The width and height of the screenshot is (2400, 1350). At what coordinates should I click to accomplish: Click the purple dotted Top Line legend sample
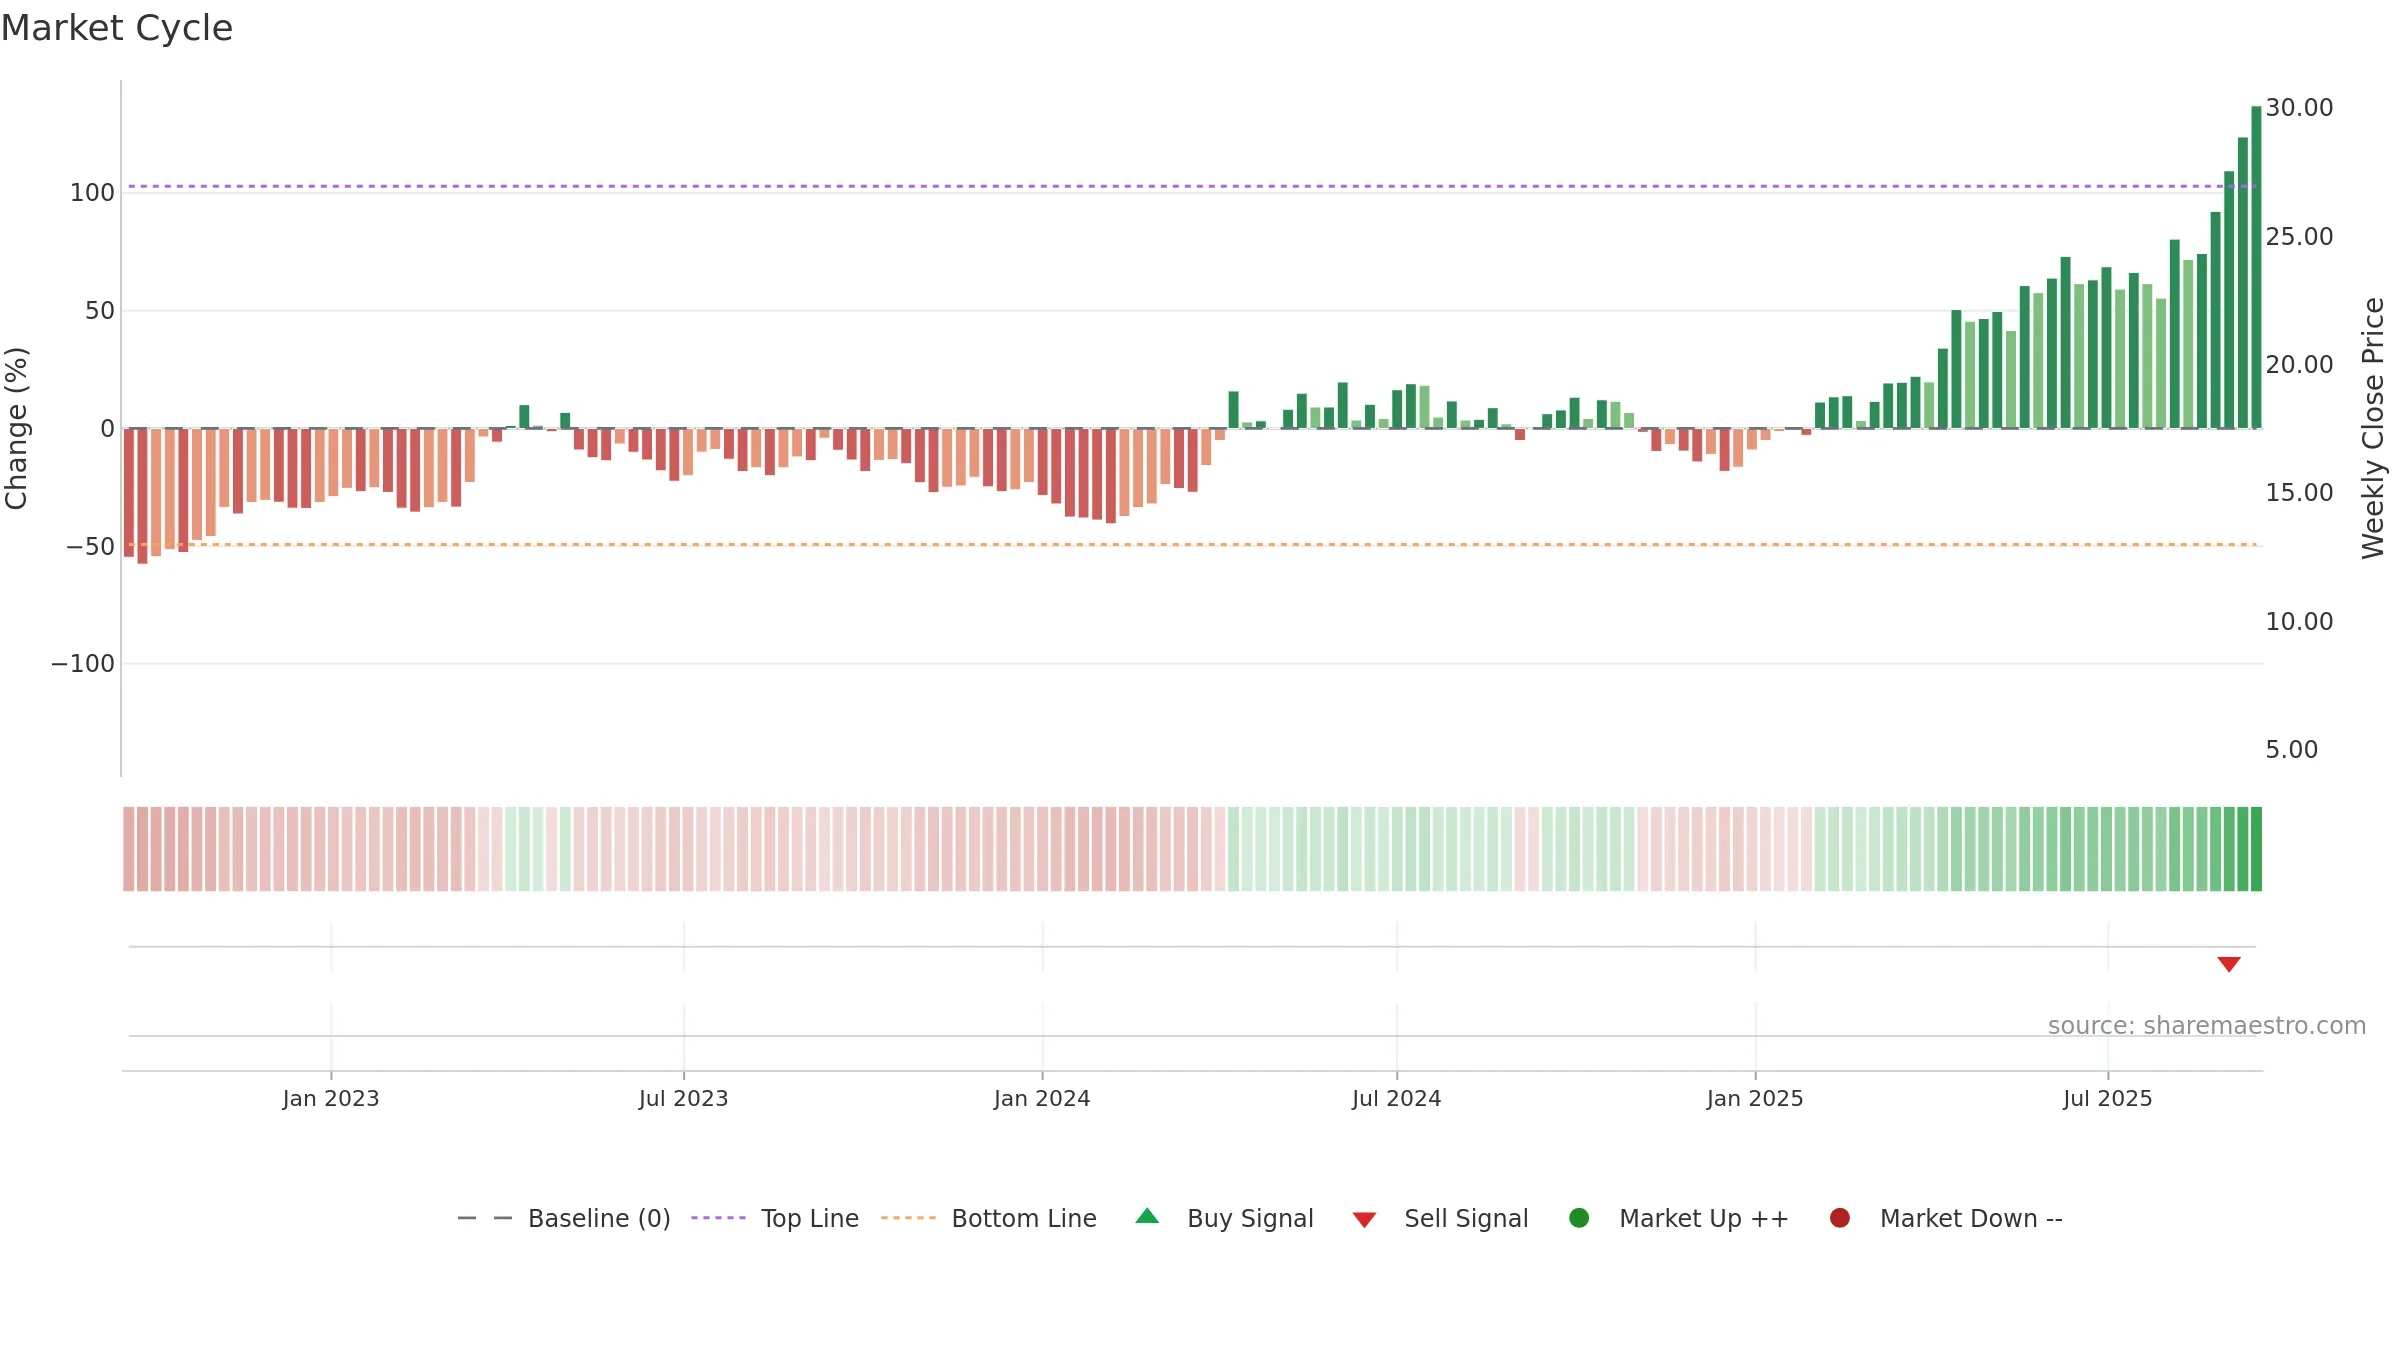718,1218
